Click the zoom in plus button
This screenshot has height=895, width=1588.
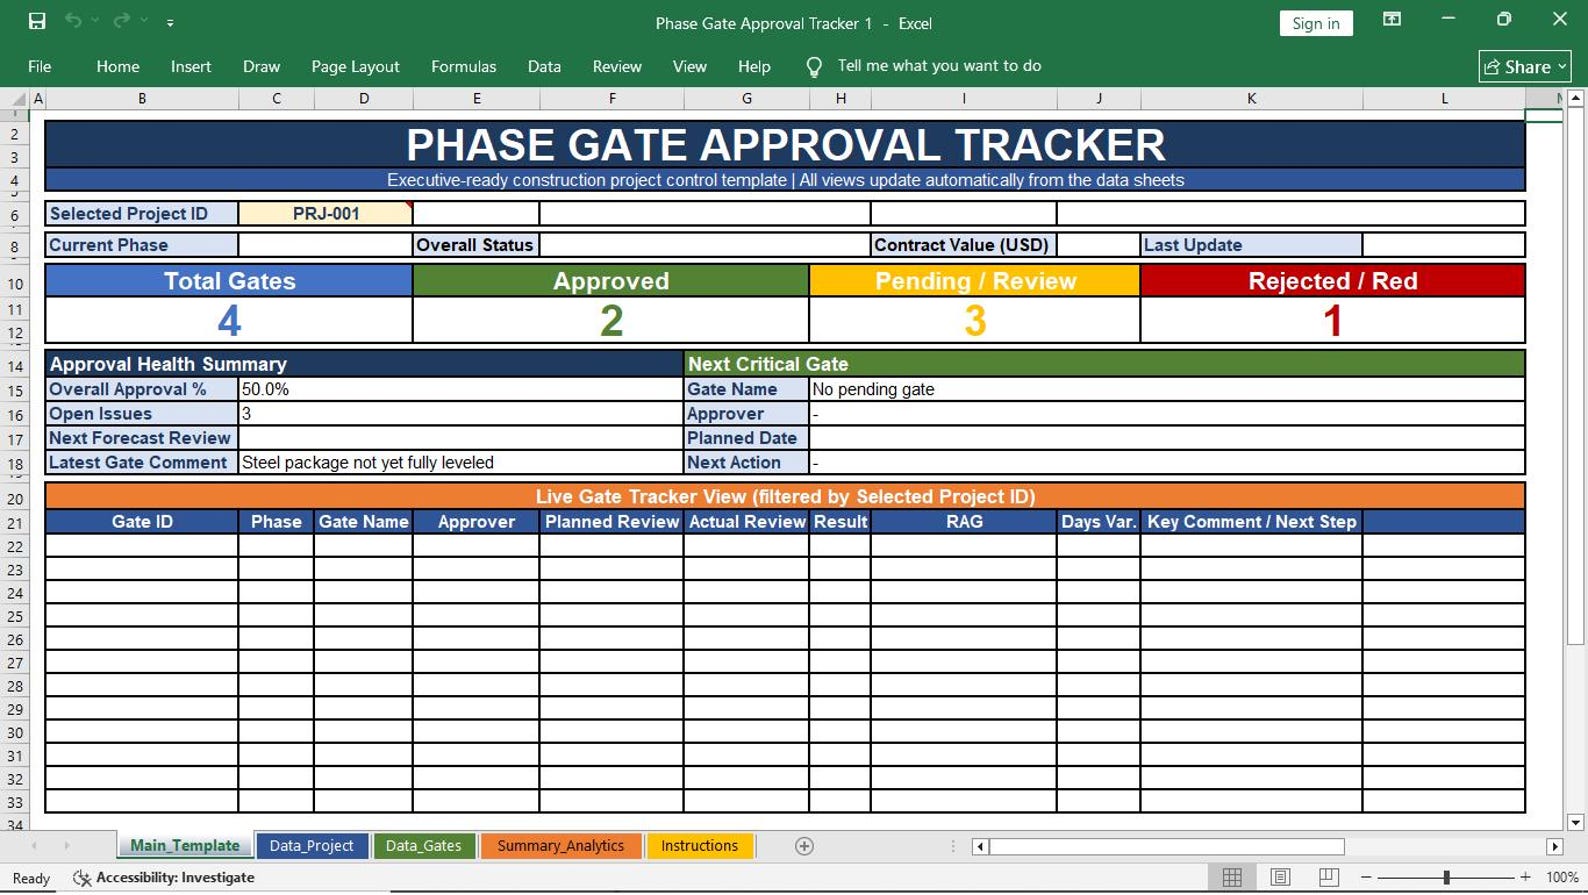[x=1525, y=877]
